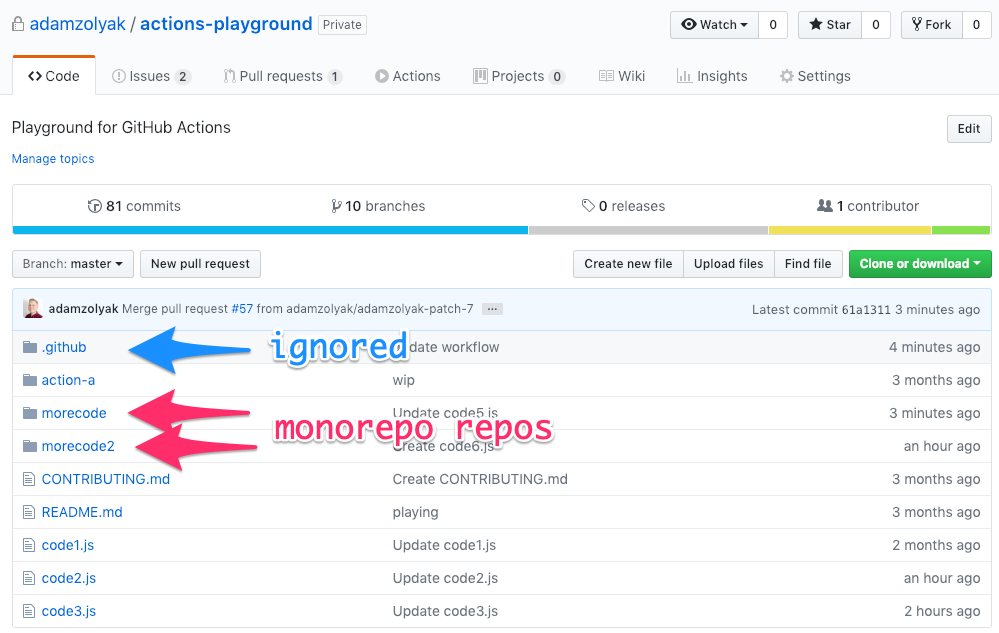The height and width of the screenshot is (633, 999).
Task: Click adamzolyak's avatar in commit bar
Action: pos(32,309)
